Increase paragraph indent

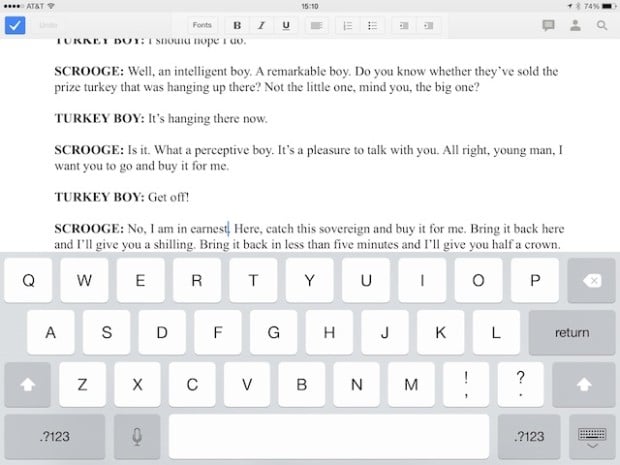(x=429, y=26)
